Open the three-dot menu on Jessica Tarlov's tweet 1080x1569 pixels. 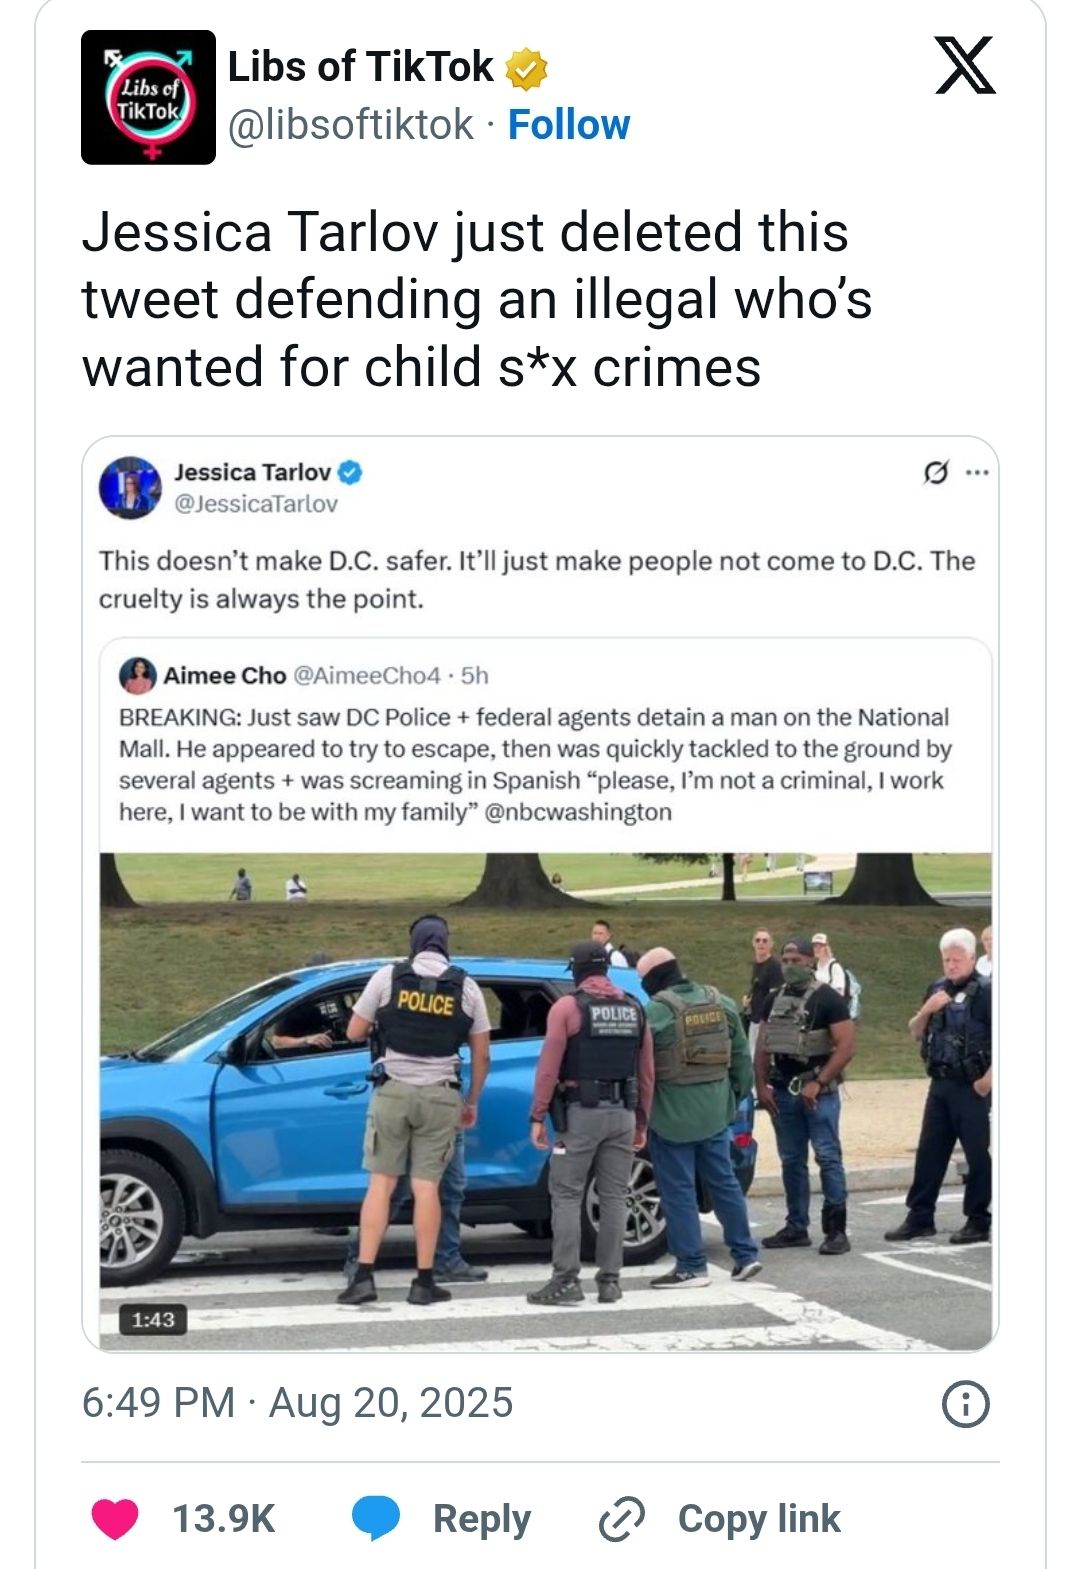click(x=977, y=472)
